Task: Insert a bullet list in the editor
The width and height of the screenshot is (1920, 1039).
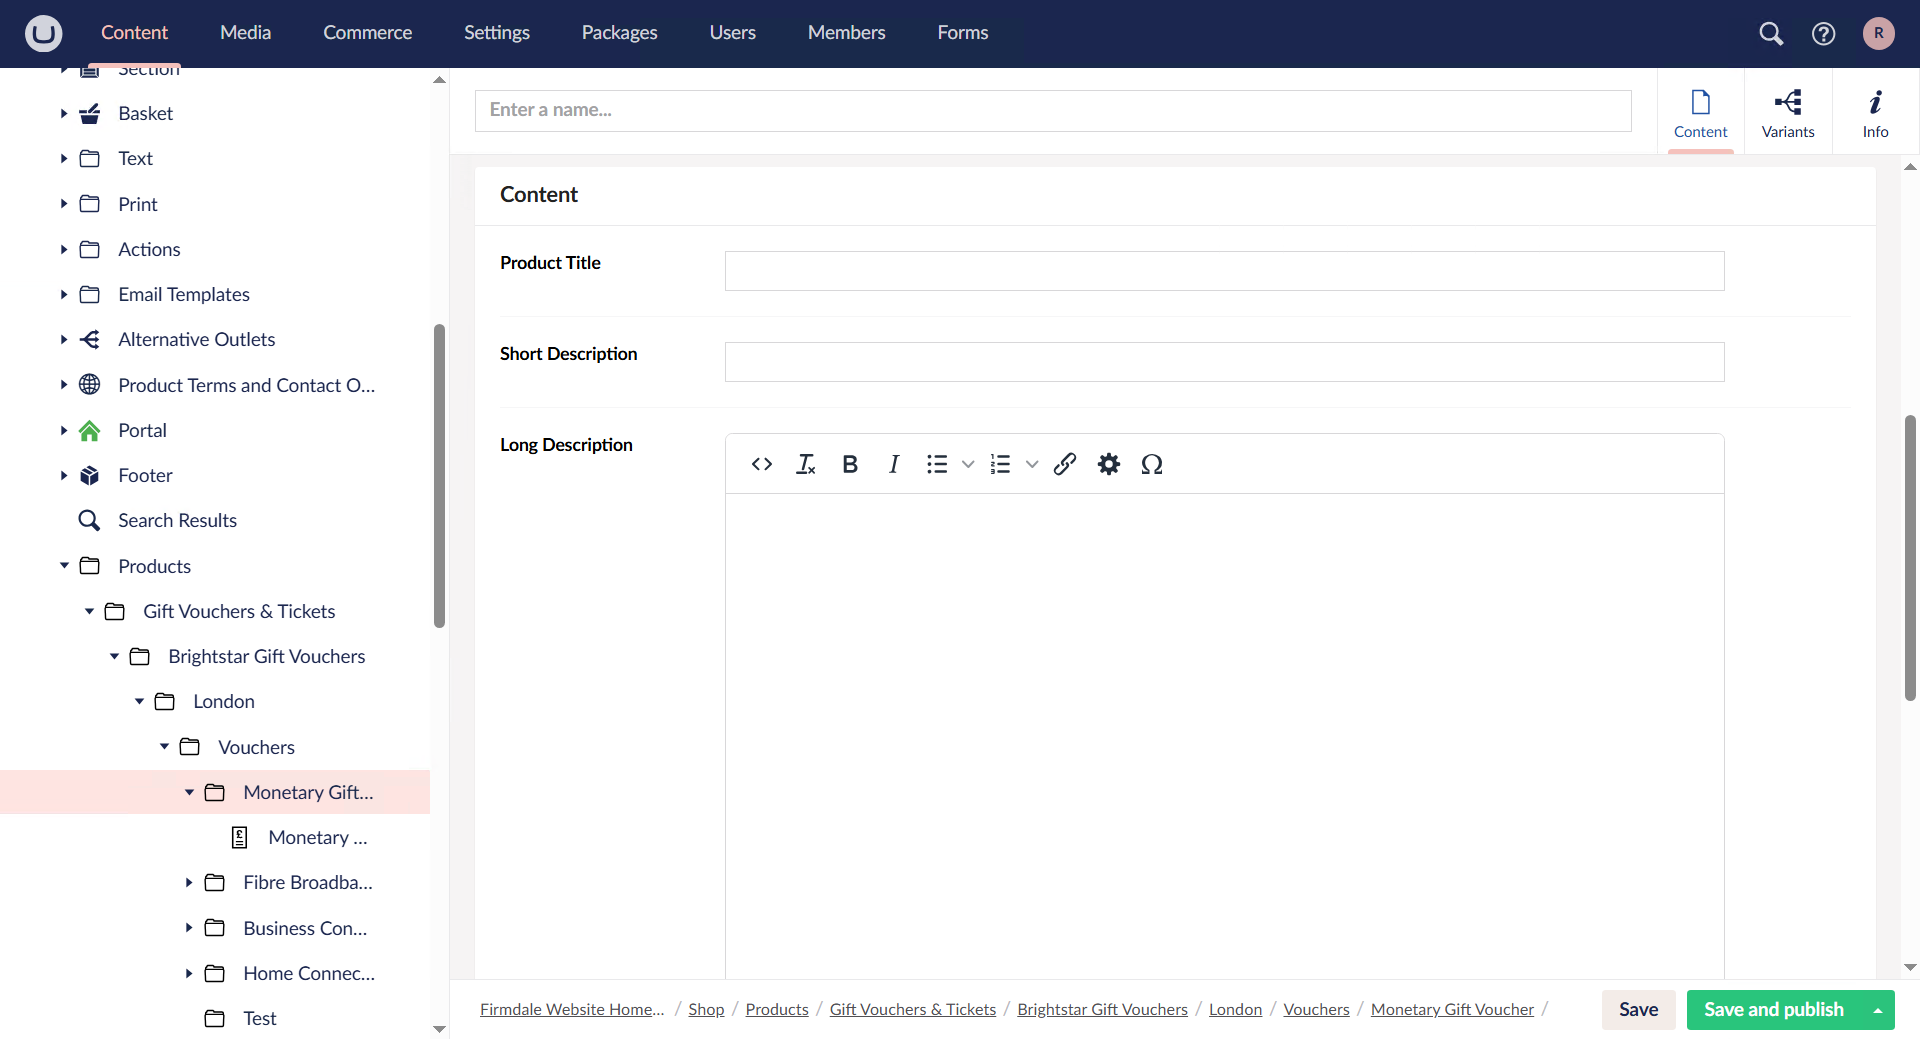Action: (x=937, y=464)
